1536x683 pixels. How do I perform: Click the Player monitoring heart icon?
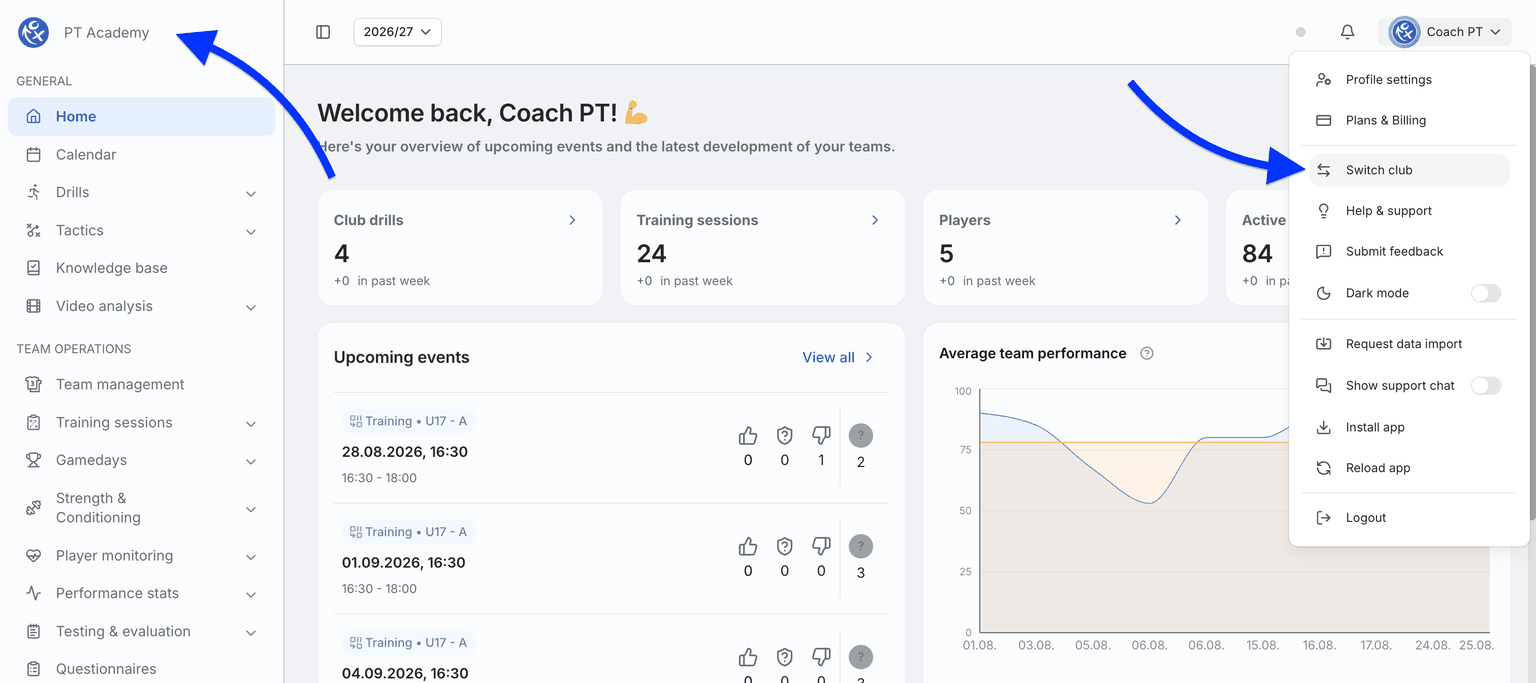(x=34, y=556)
